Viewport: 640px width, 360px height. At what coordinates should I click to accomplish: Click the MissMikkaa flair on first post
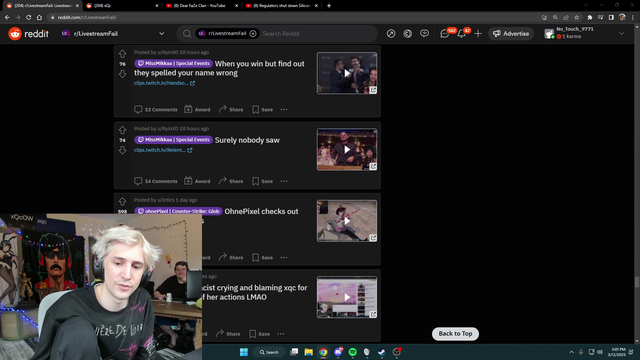coord(173,63)
